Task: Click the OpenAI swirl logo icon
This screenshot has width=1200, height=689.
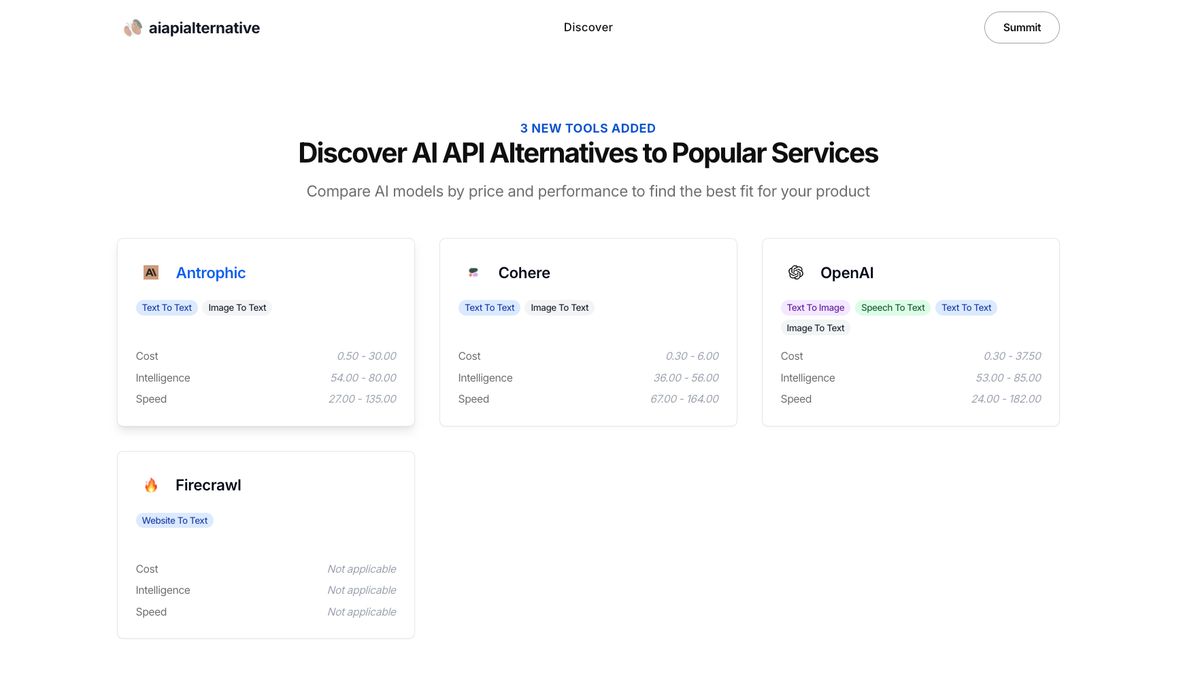Action: coord(795,271)
